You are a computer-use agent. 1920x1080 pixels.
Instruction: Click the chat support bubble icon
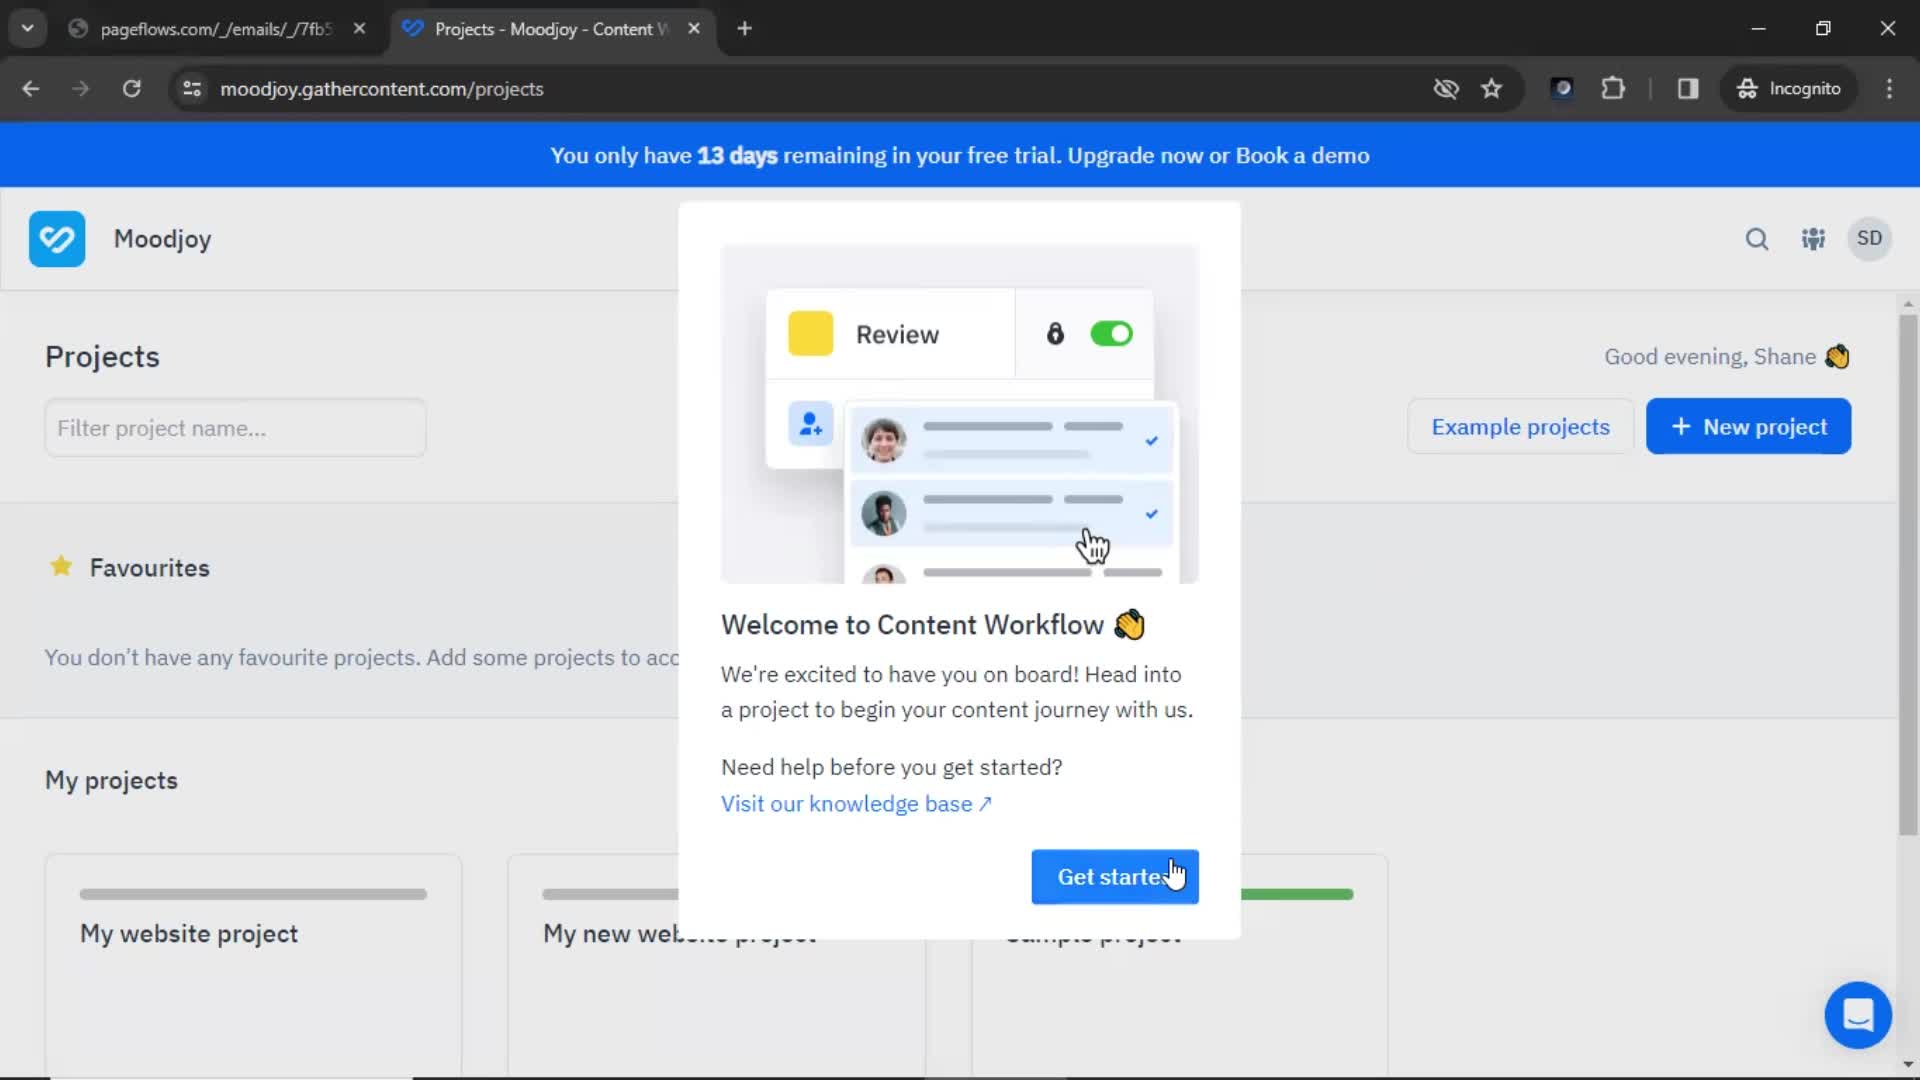(x=1858, y=1014)
